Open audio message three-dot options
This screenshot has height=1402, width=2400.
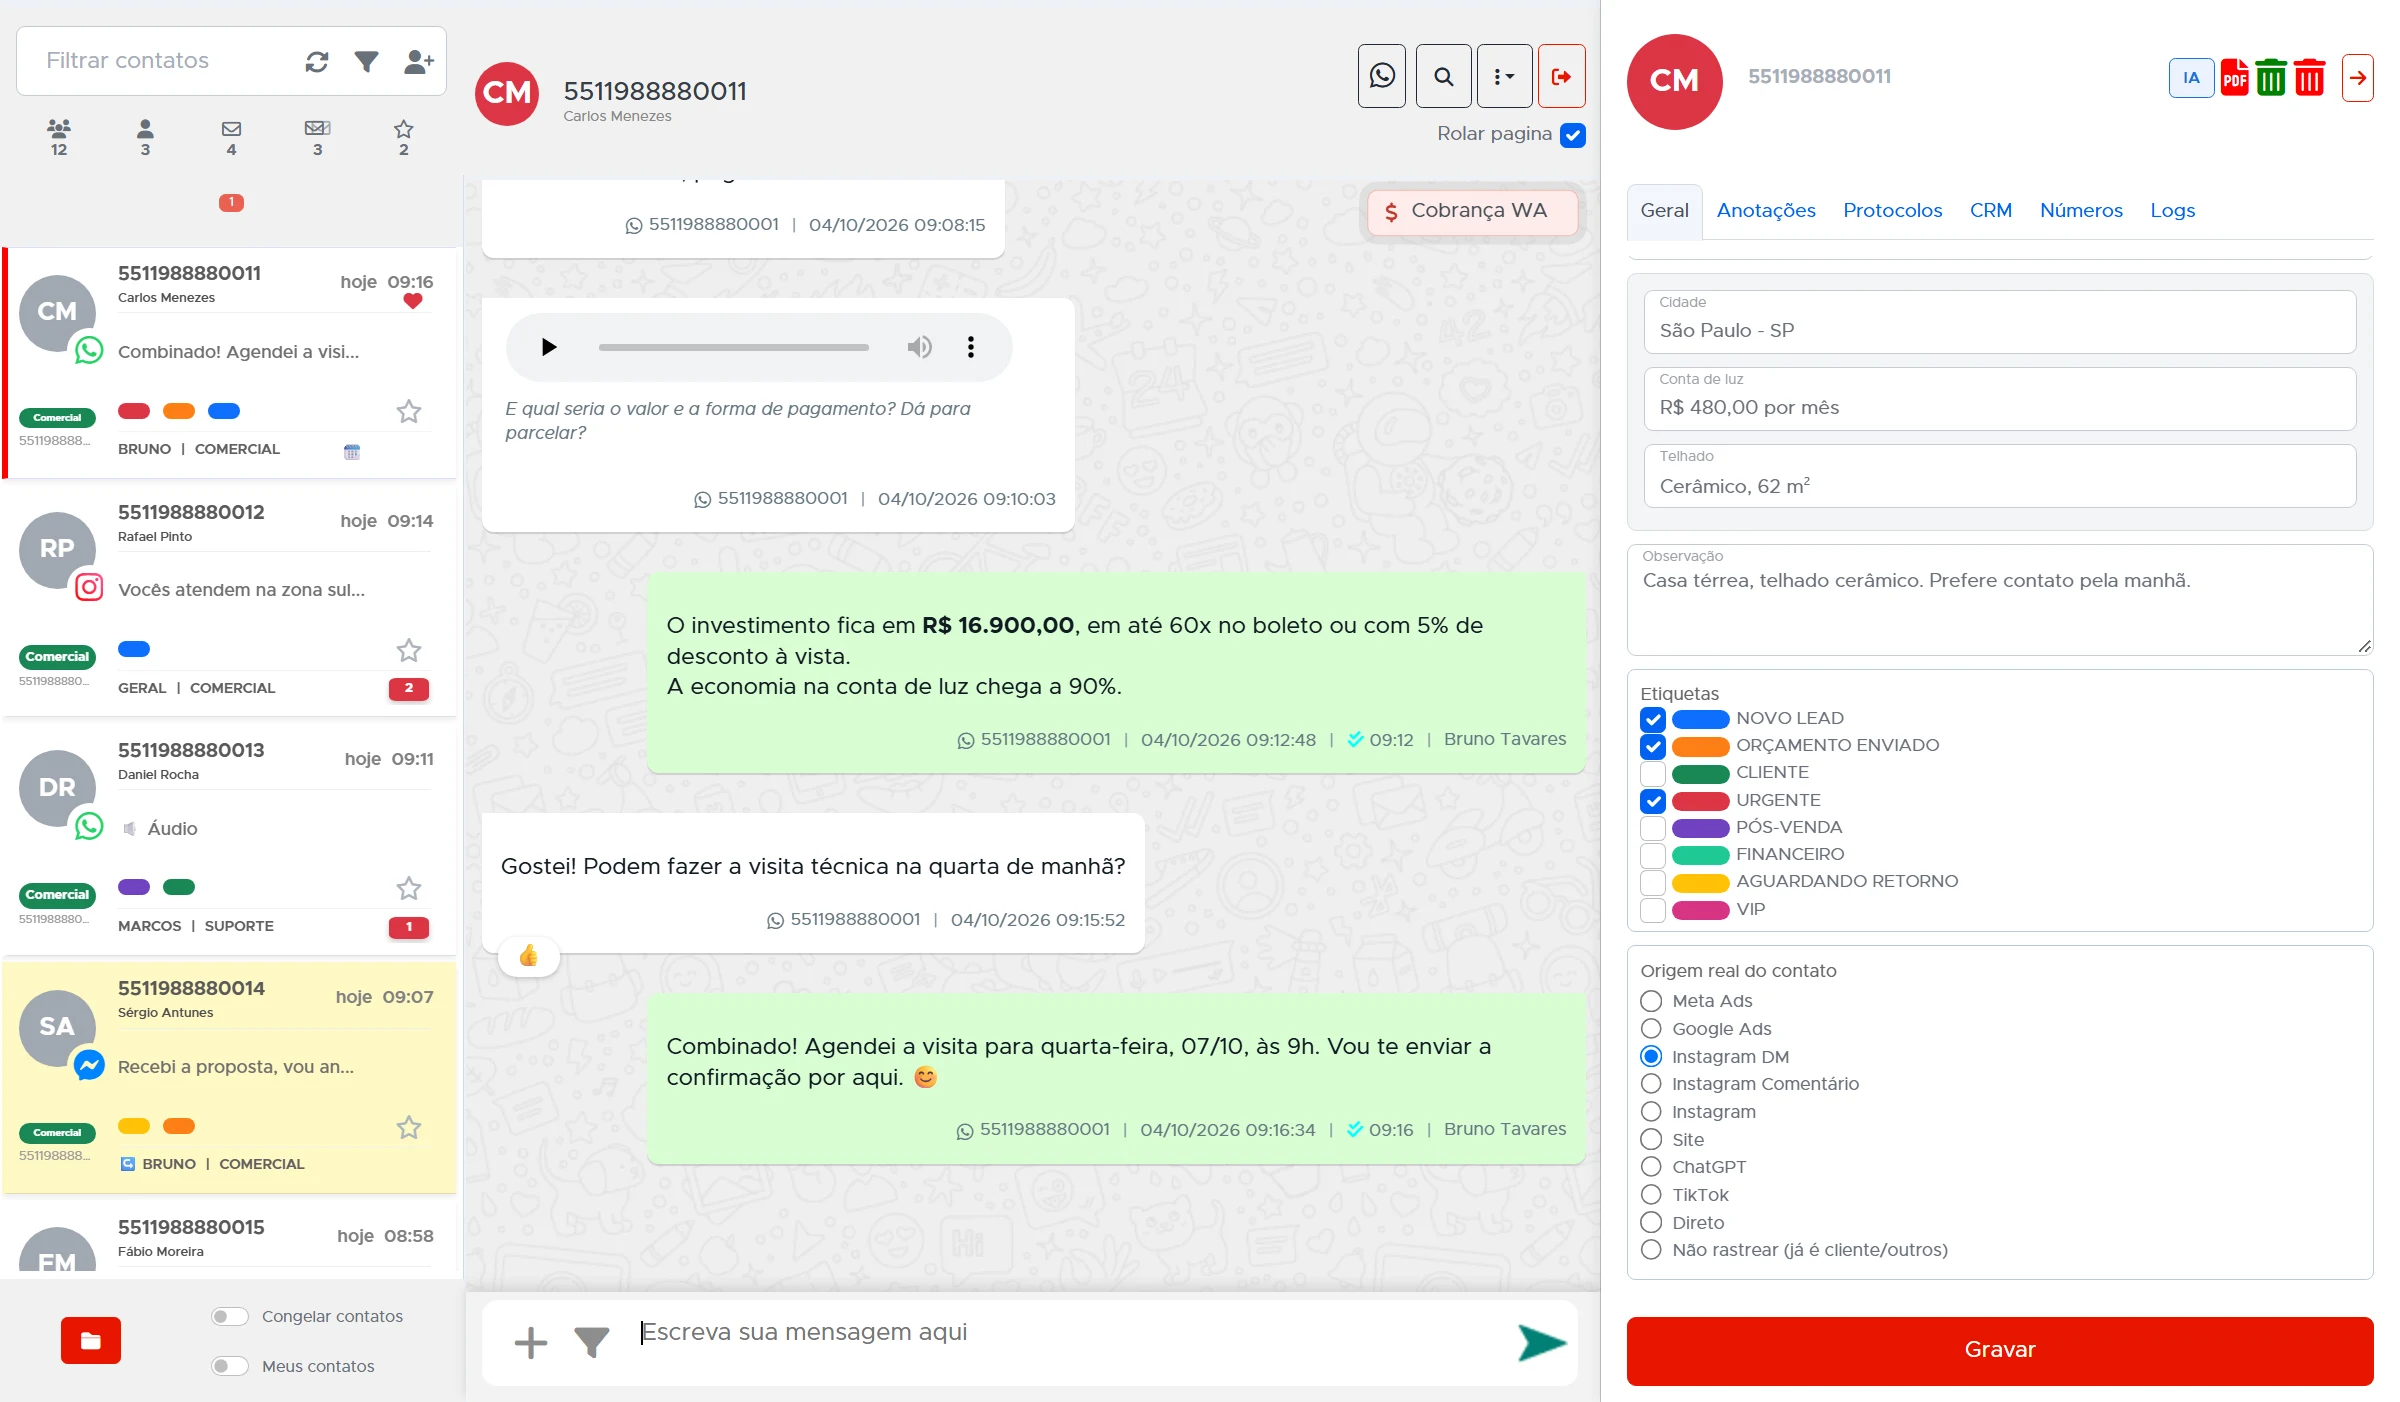click(x=970, y=347)
